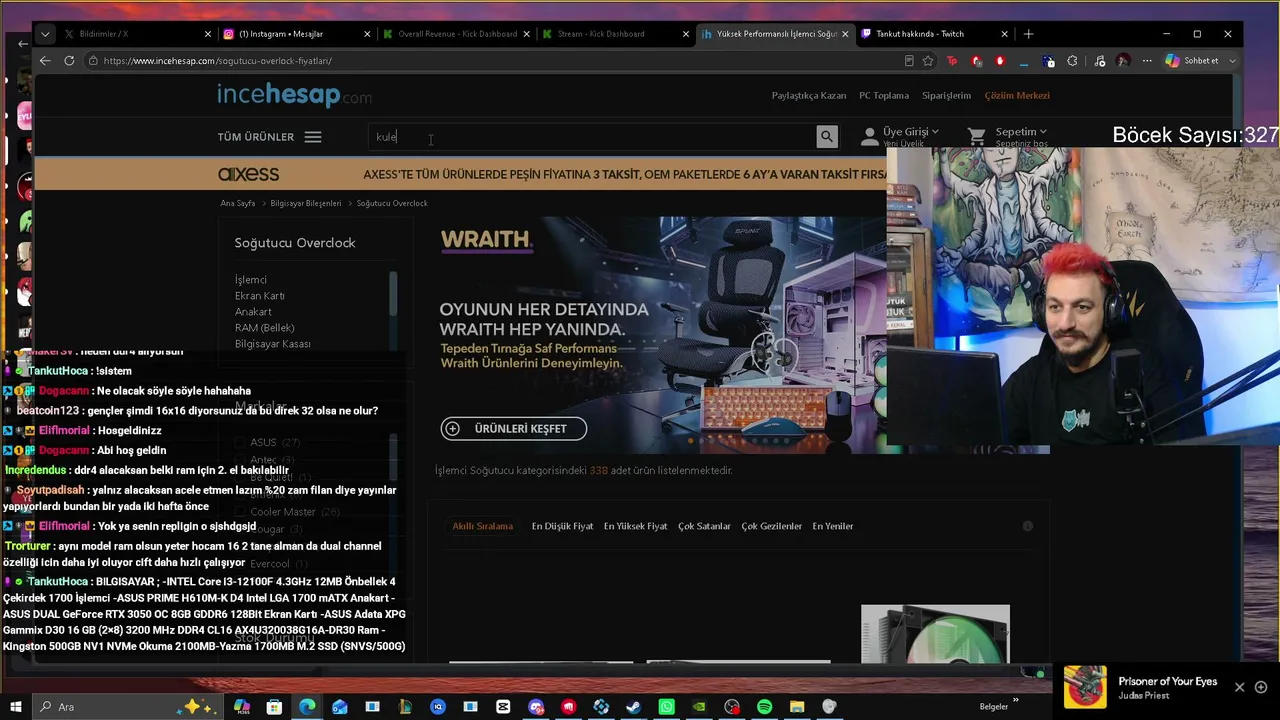Sort by En Yeniler
Screen dimensions: 1280x720
pyautogui.click(x=832, y=526)
